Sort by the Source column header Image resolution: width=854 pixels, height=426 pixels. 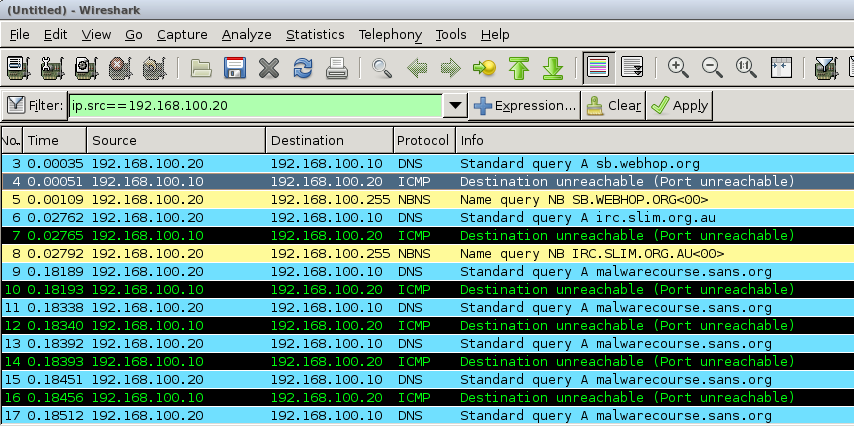(x=176, y=141)
